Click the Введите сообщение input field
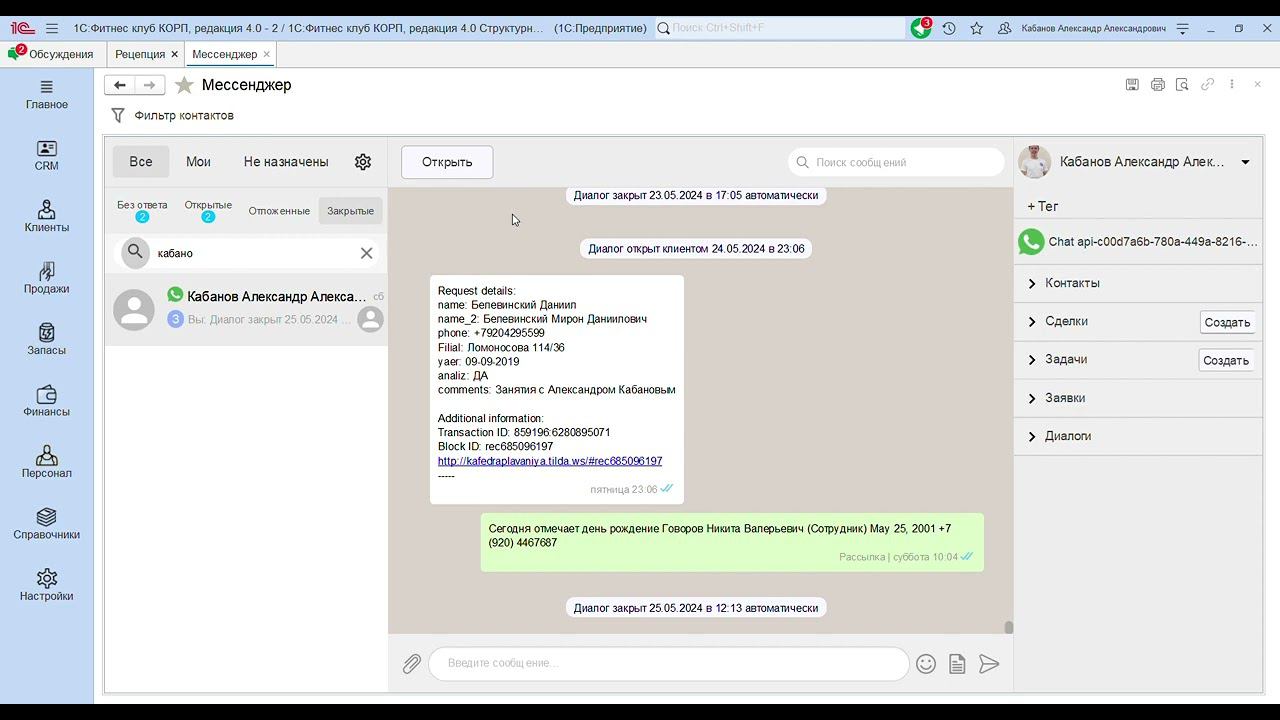1280x720 pixels. pos(669,664)
